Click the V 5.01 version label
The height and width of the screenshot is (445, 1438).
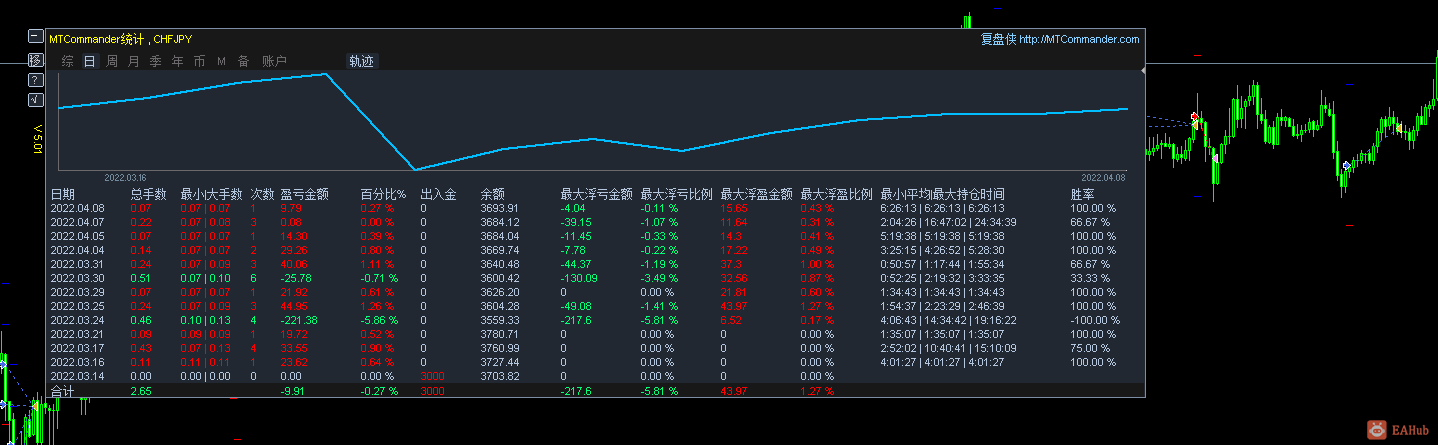pyautogui.click(x=37, y=140)
